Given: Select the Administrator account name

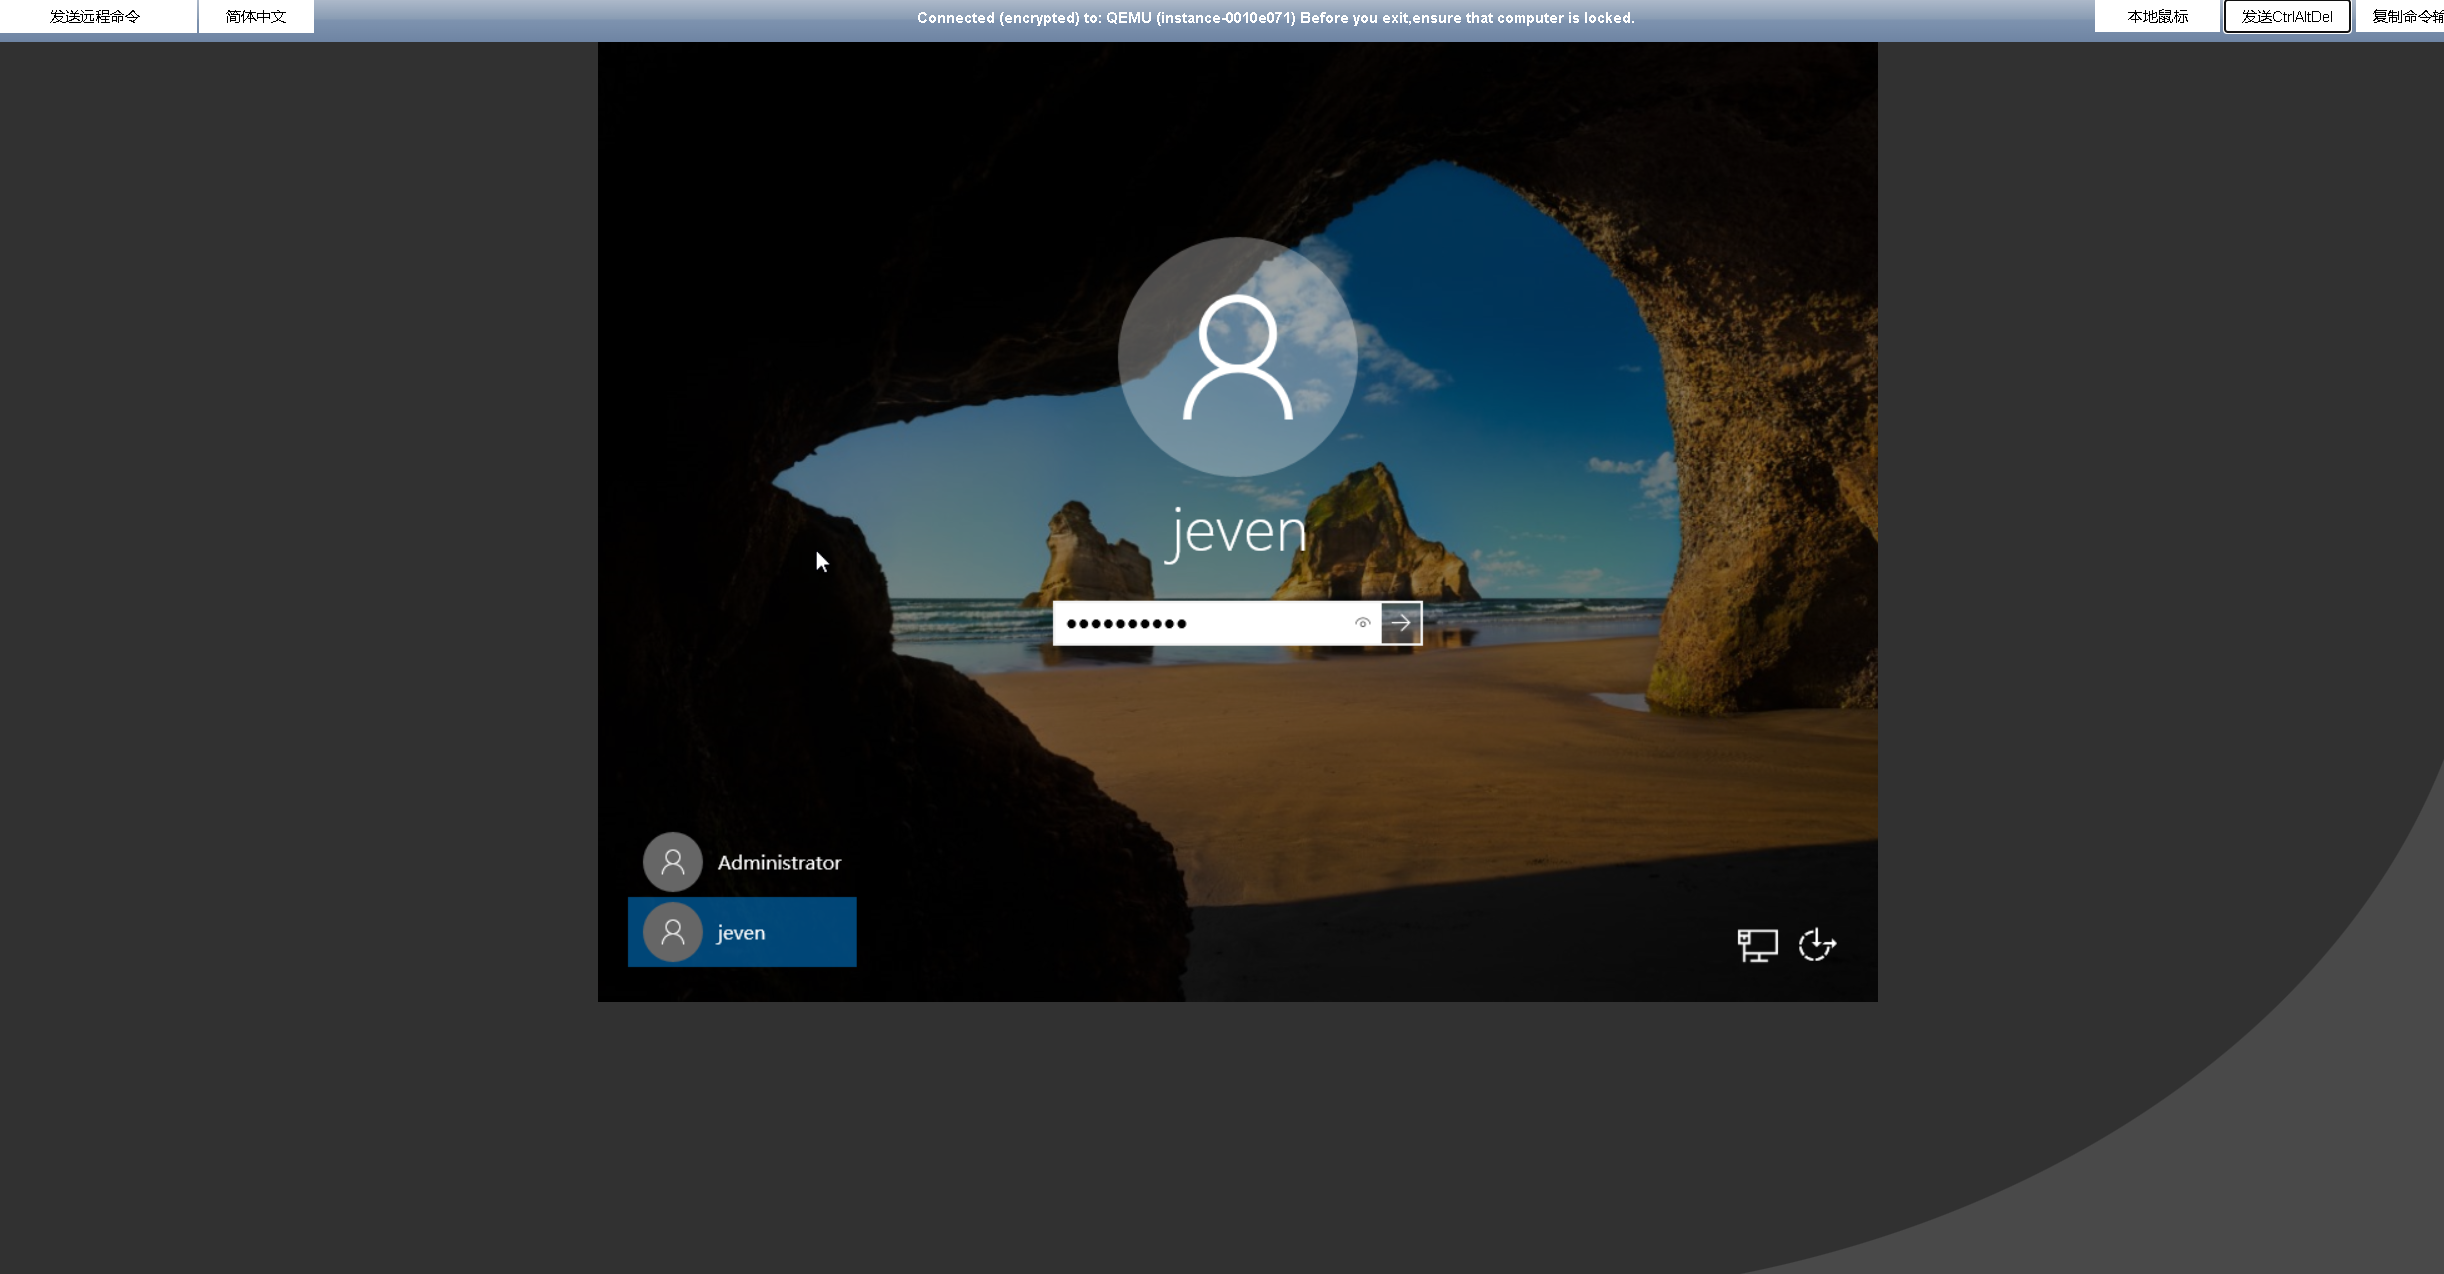Looking at the screenshot, I should (779, 863).
